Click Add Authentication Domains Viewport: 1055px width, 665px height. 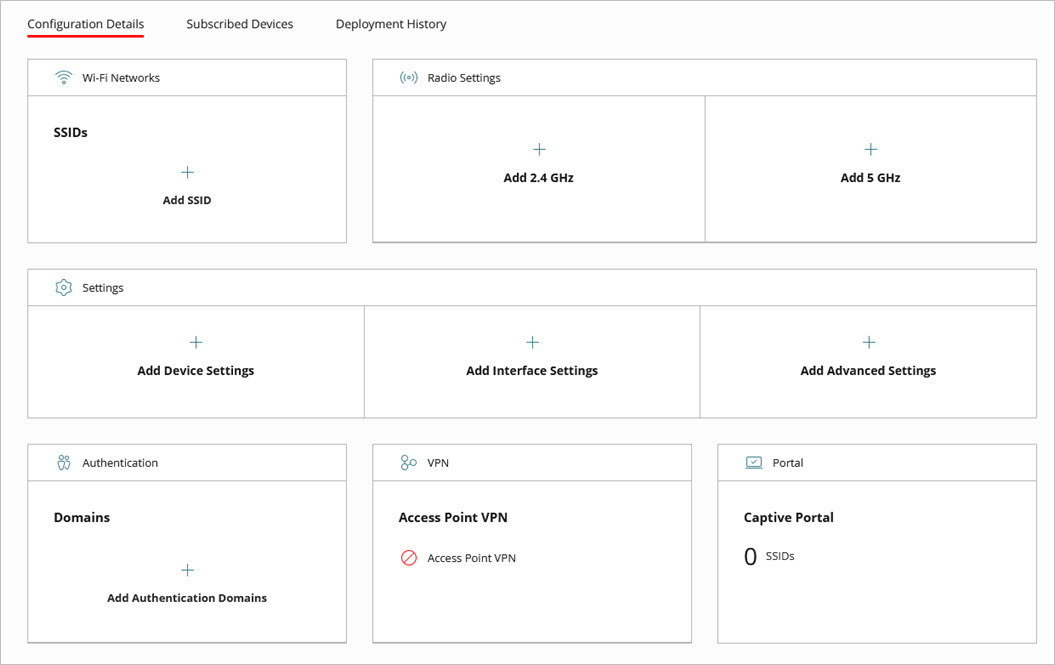(186, 597)
